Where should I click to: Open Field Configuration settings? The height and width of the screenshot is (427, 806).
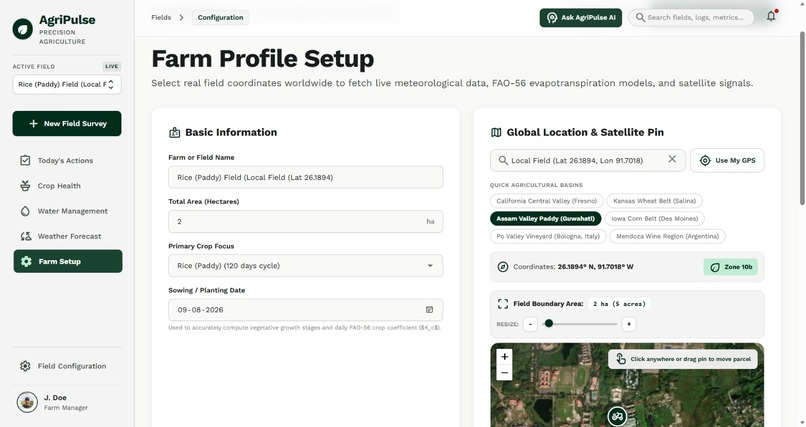pos(67,366)
